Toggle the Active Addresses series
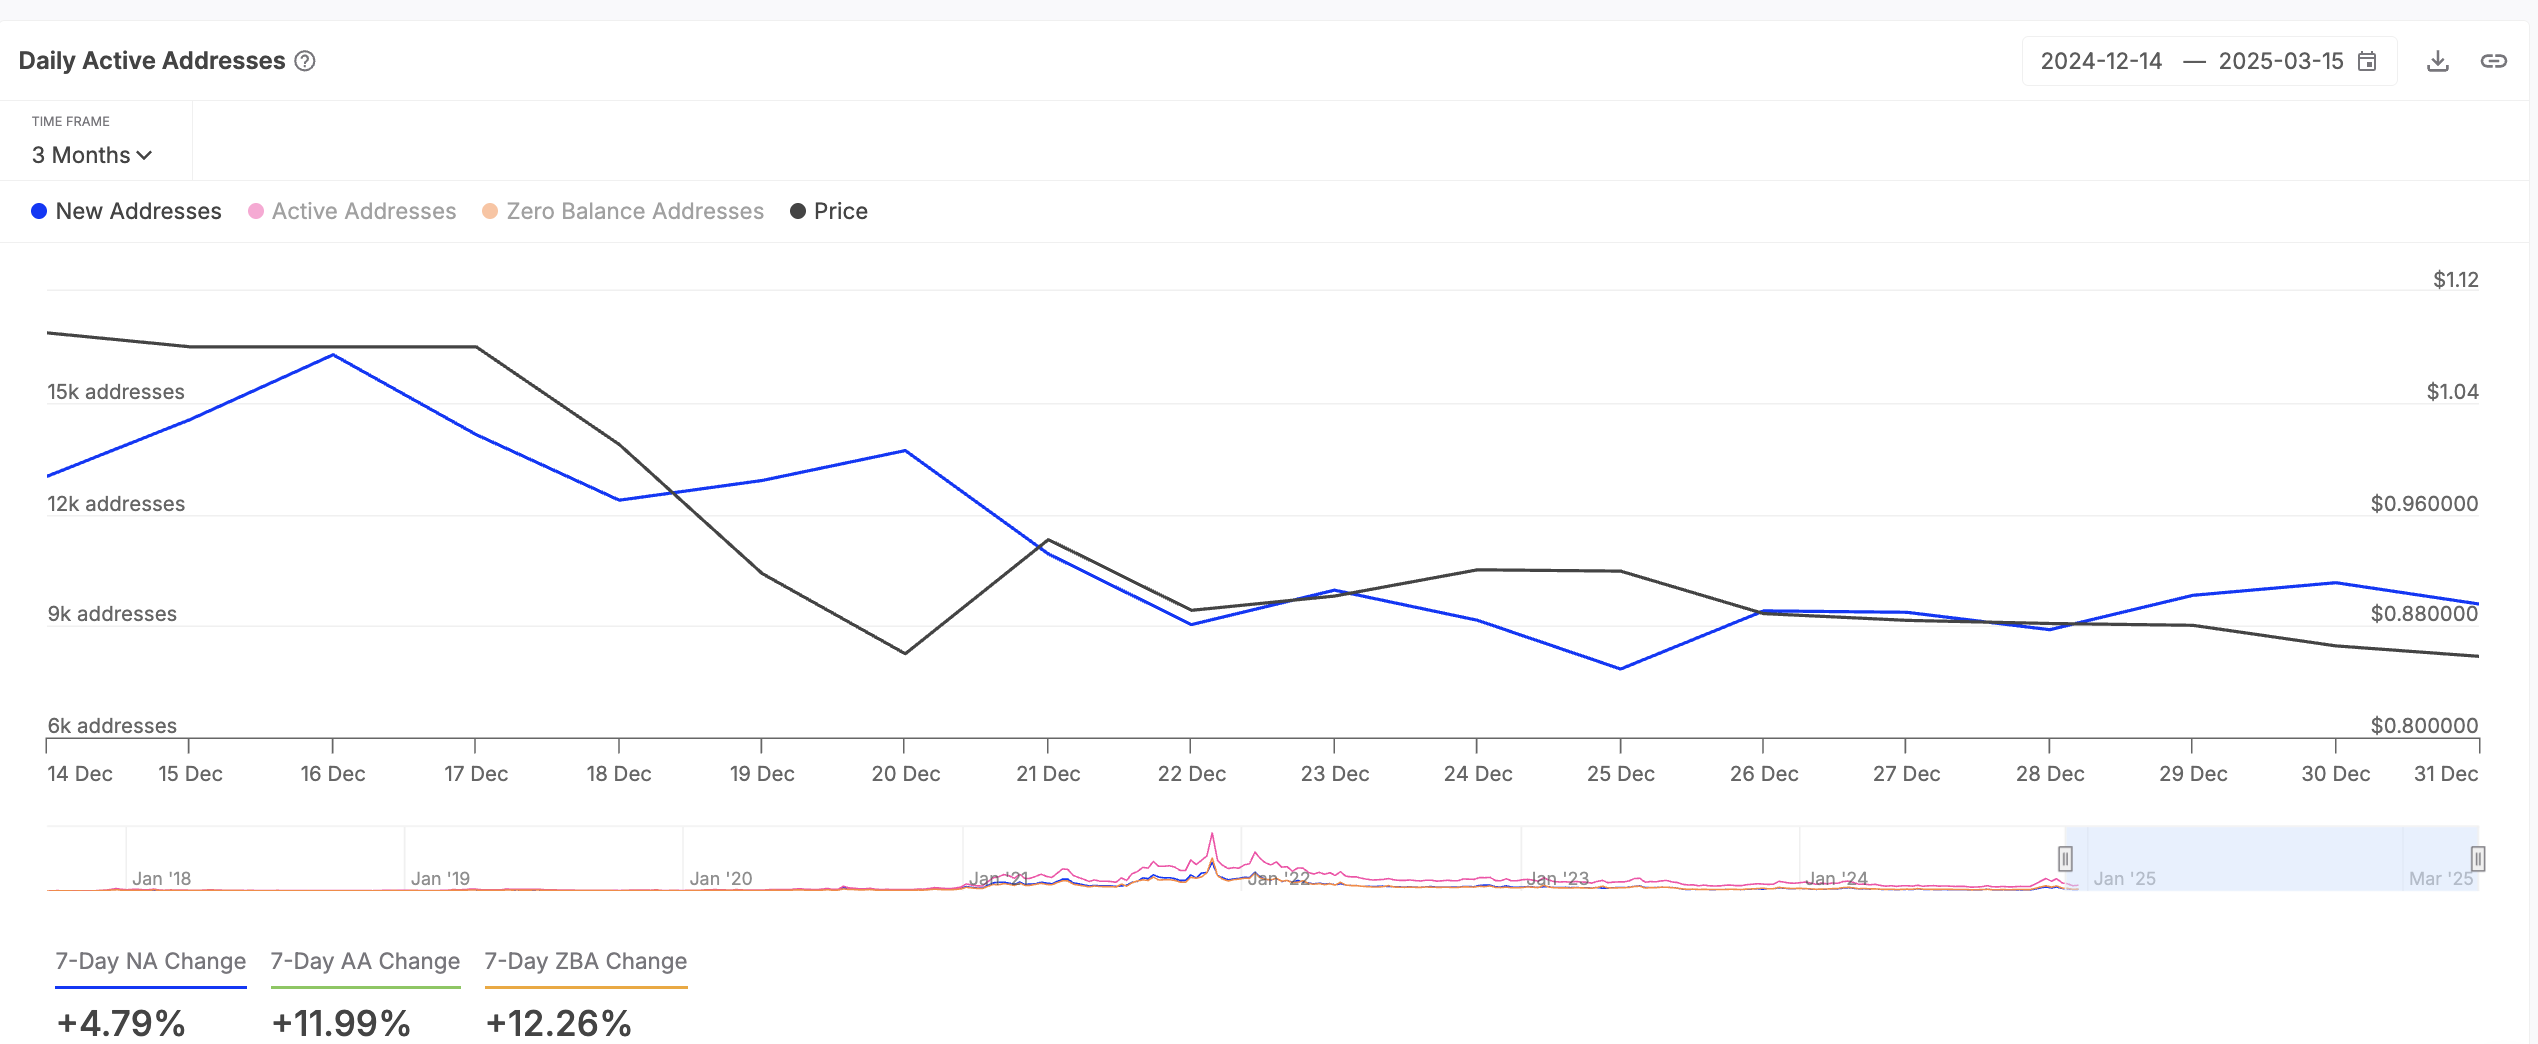Screen dimensions: 2538x1044 [x=352, y=211]
